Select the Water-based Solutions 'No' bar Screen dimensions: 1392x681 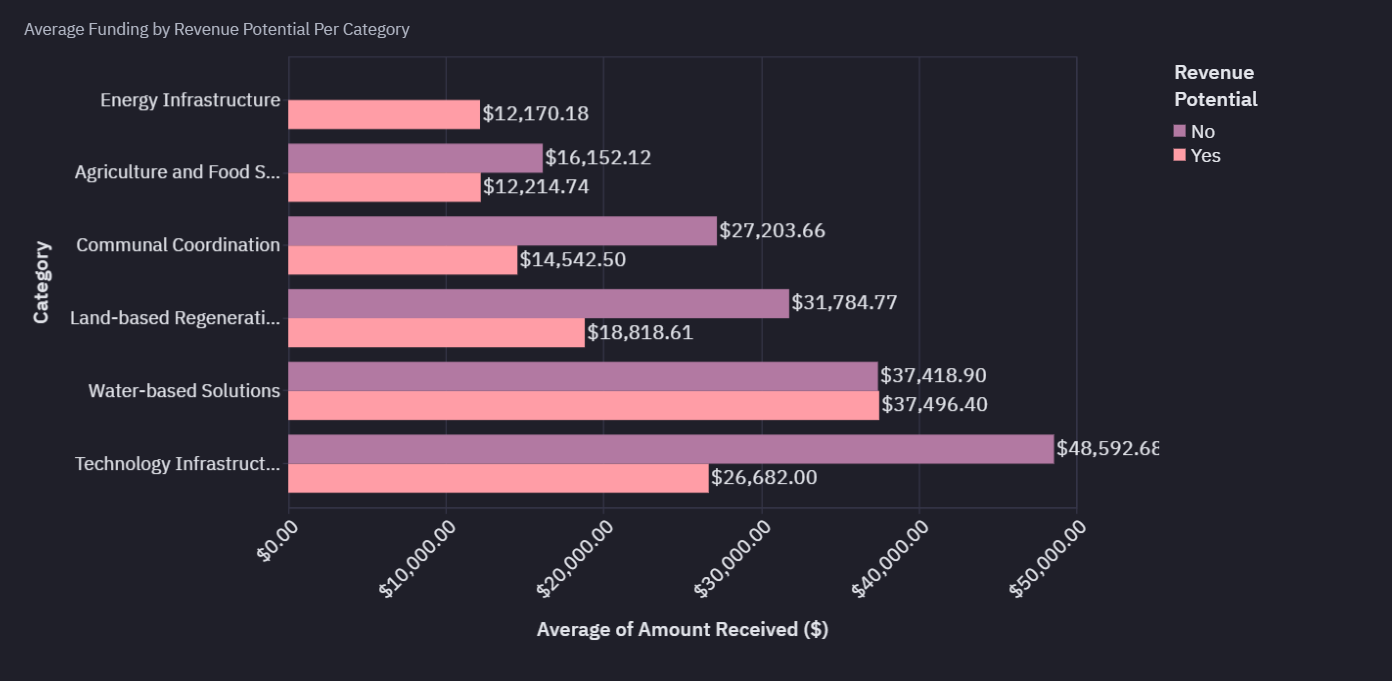[582, 376]
